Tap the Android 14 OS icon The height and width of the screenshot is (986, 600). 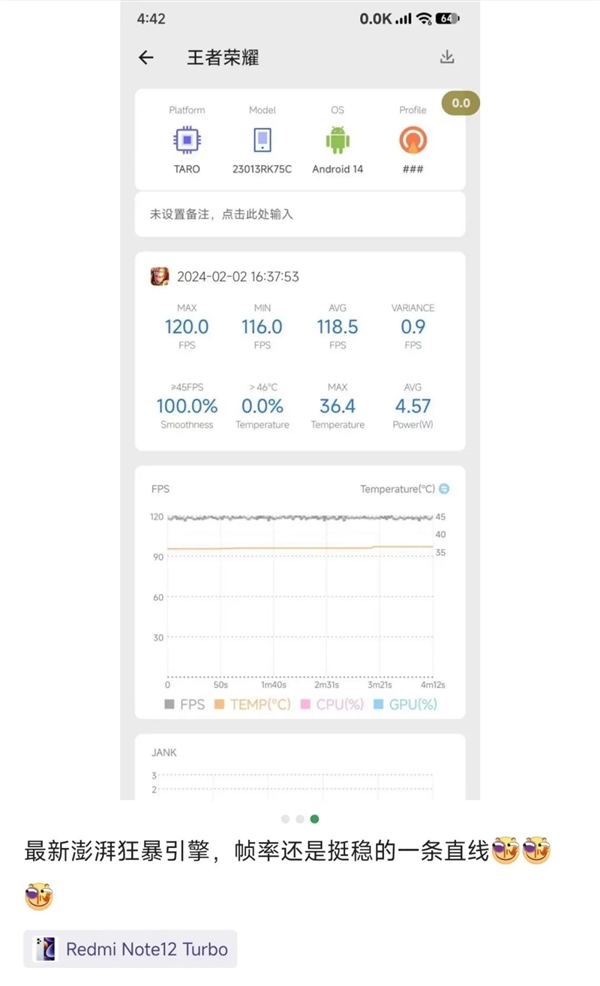coord(337,140)
